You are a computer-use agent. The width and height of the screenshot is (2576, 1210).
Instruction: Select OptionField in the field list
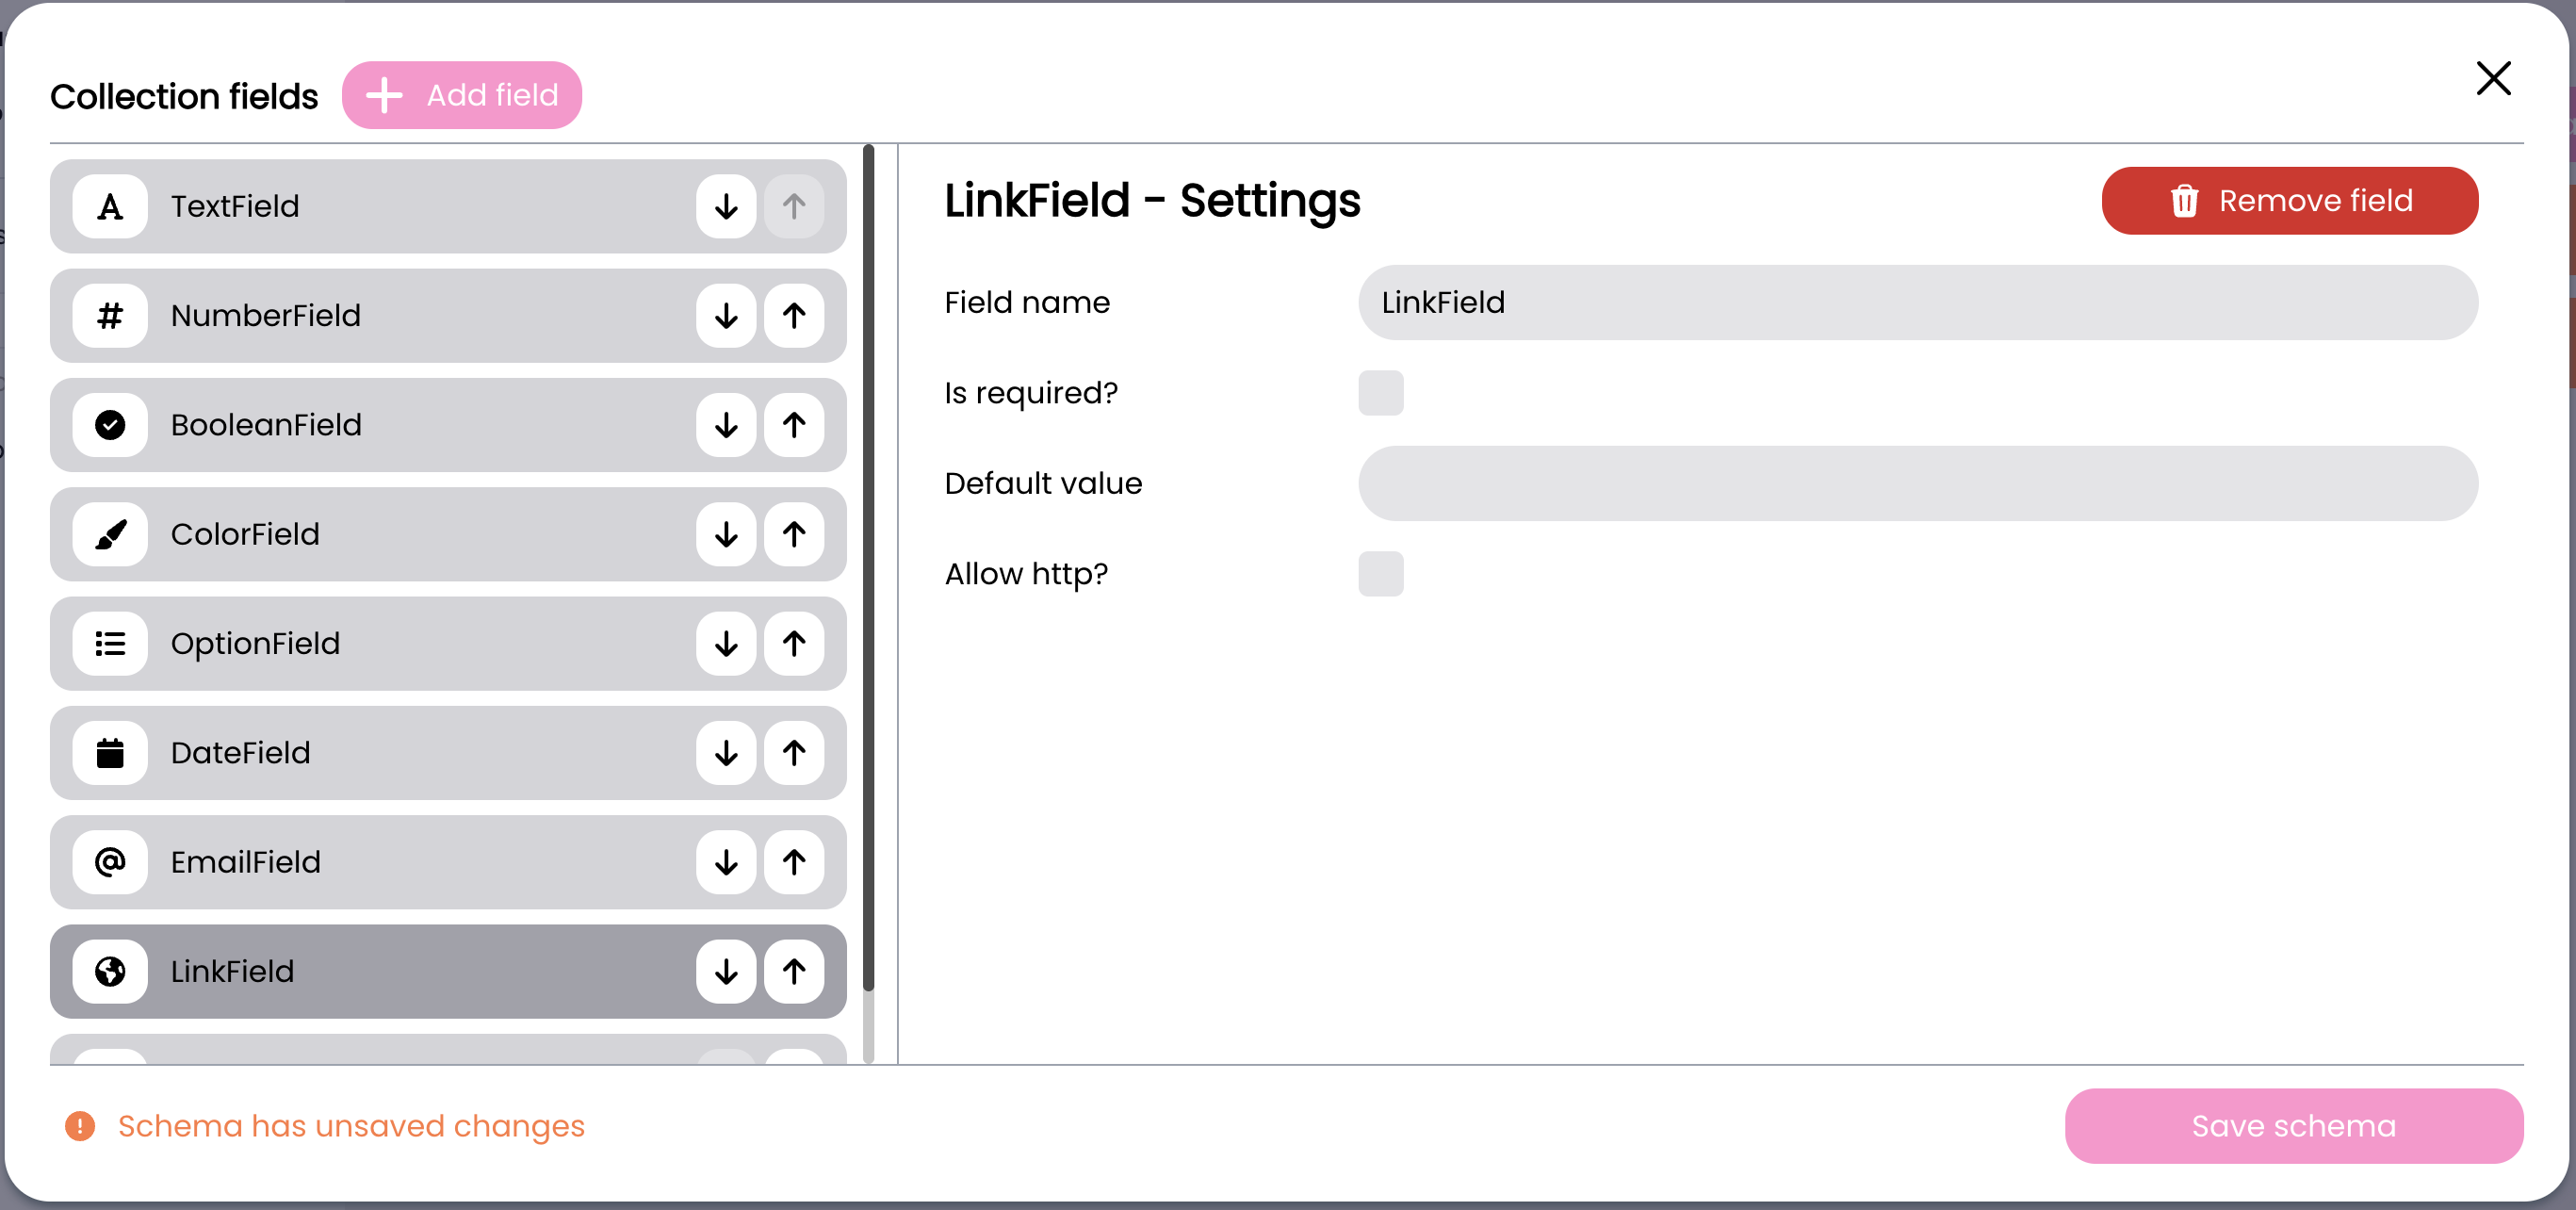pos(400,644)
